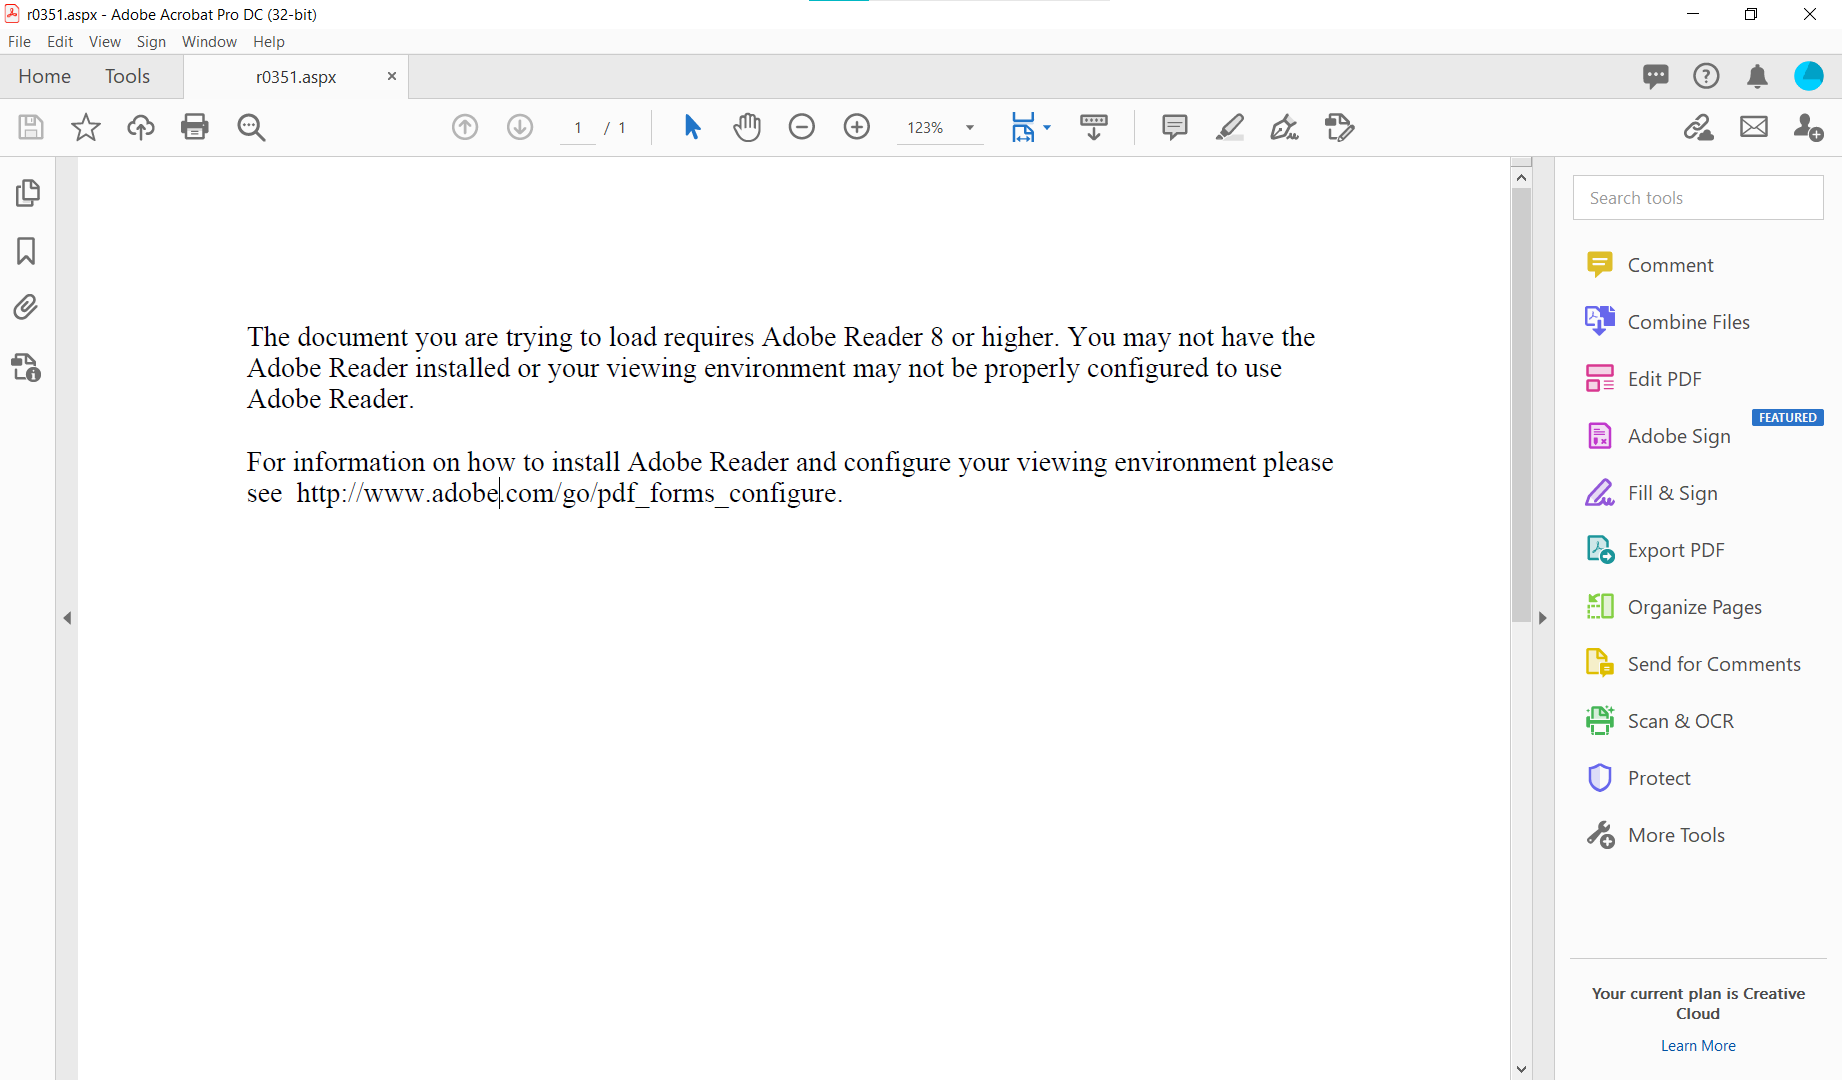Screen dimensions: 1842x1080
Task: Close the r0351.aspx tab
Action: 392,76
